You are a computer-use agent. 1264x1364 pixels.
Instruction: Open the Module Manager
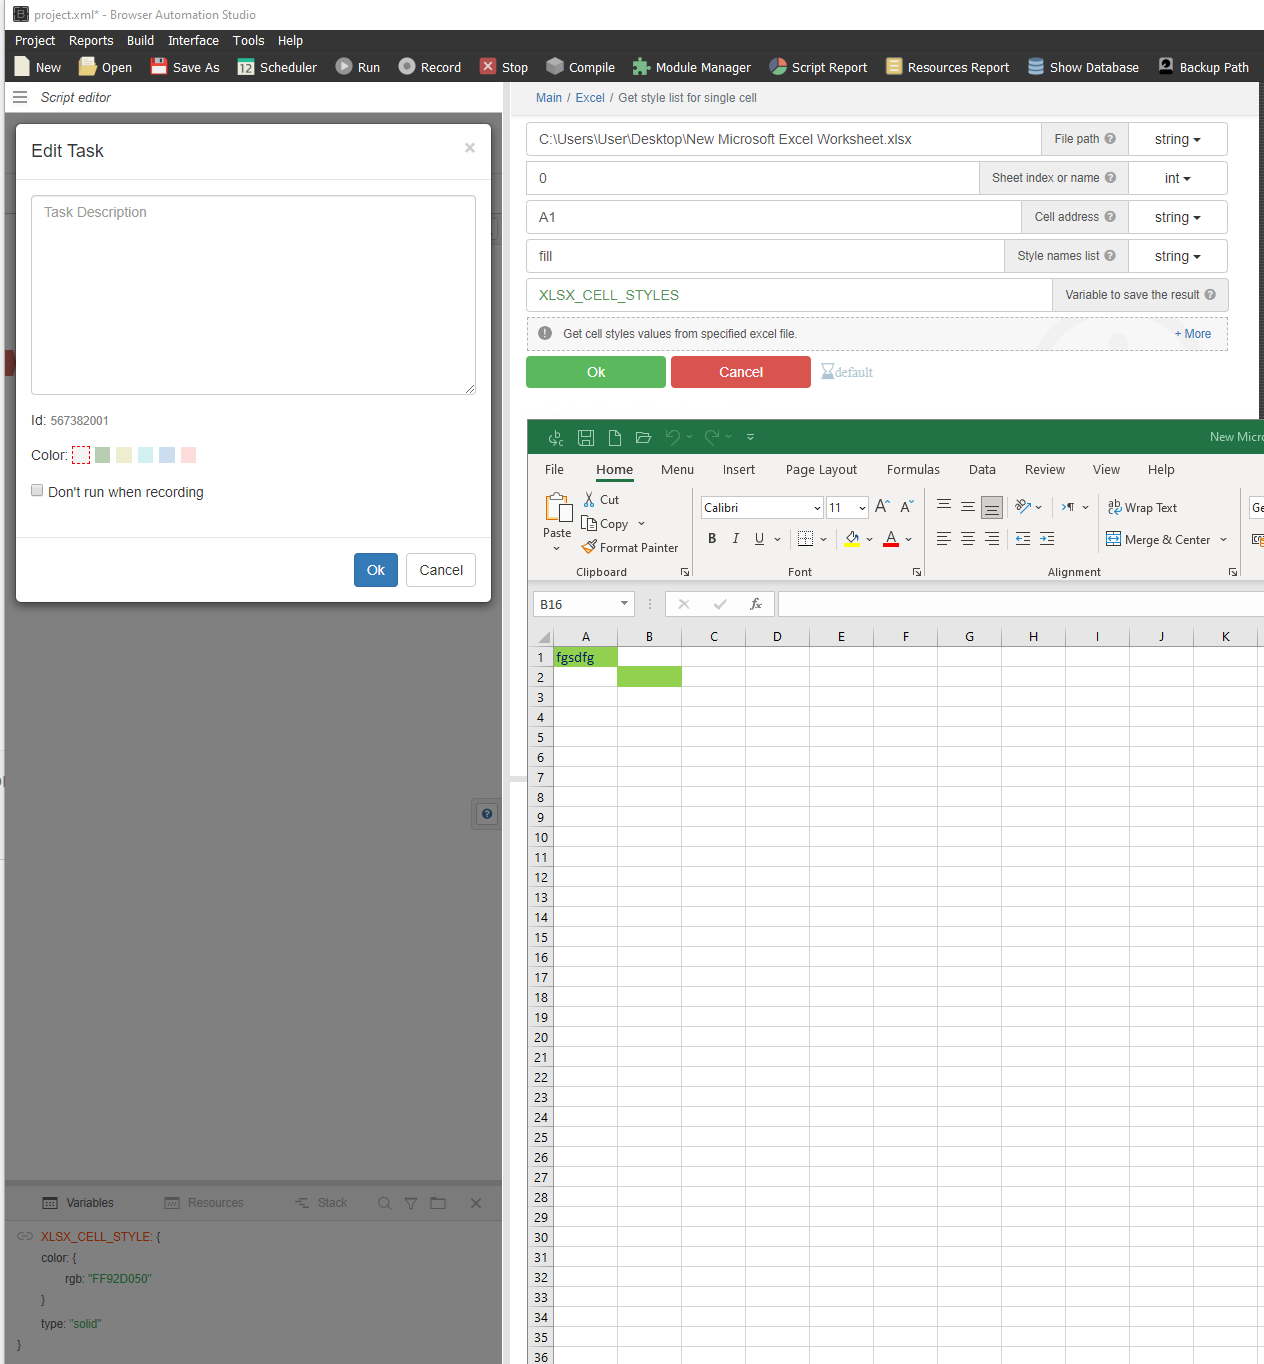[x=641, y=67]
